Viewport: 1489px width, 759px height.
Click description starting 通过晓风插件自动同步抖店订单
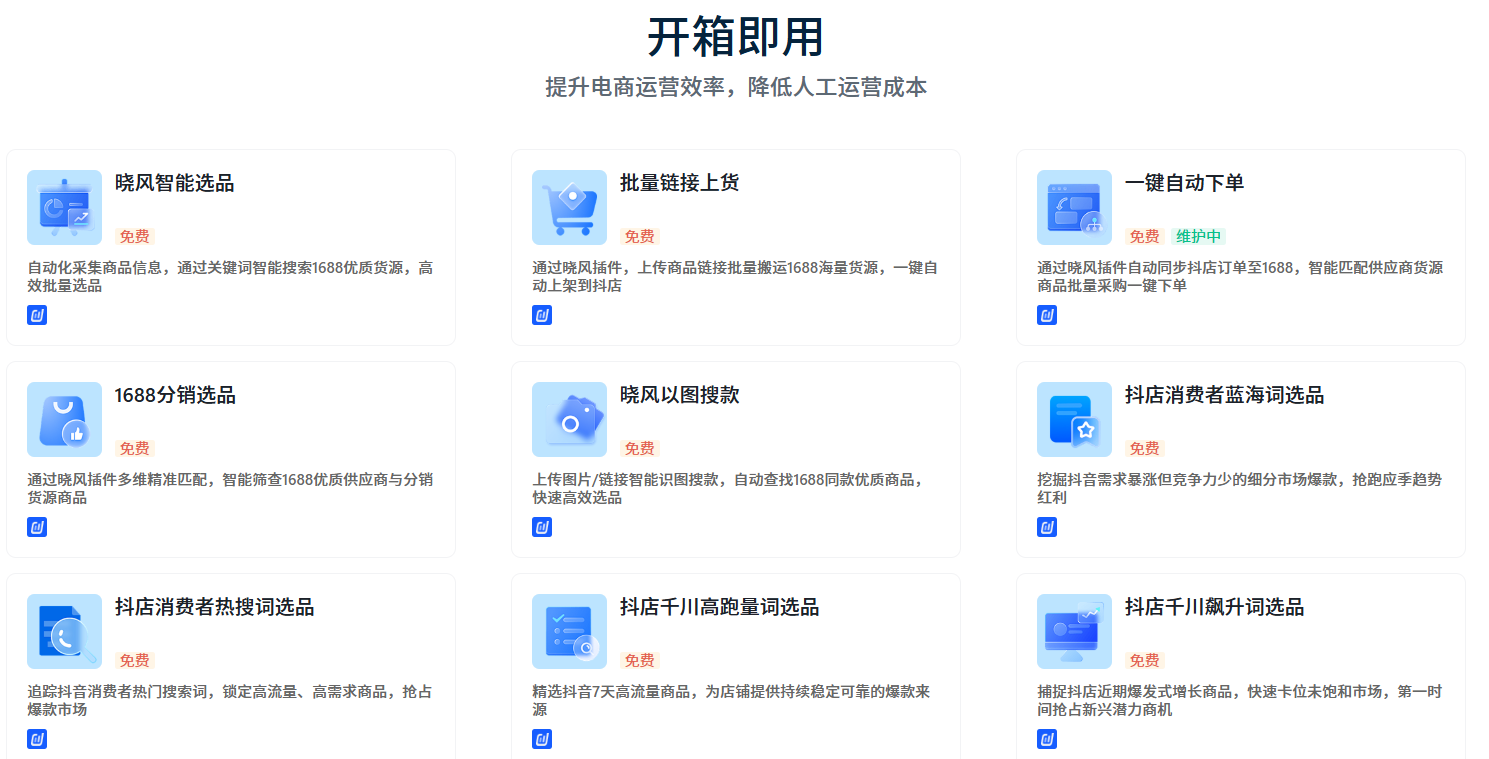[x=1240, y=277]
